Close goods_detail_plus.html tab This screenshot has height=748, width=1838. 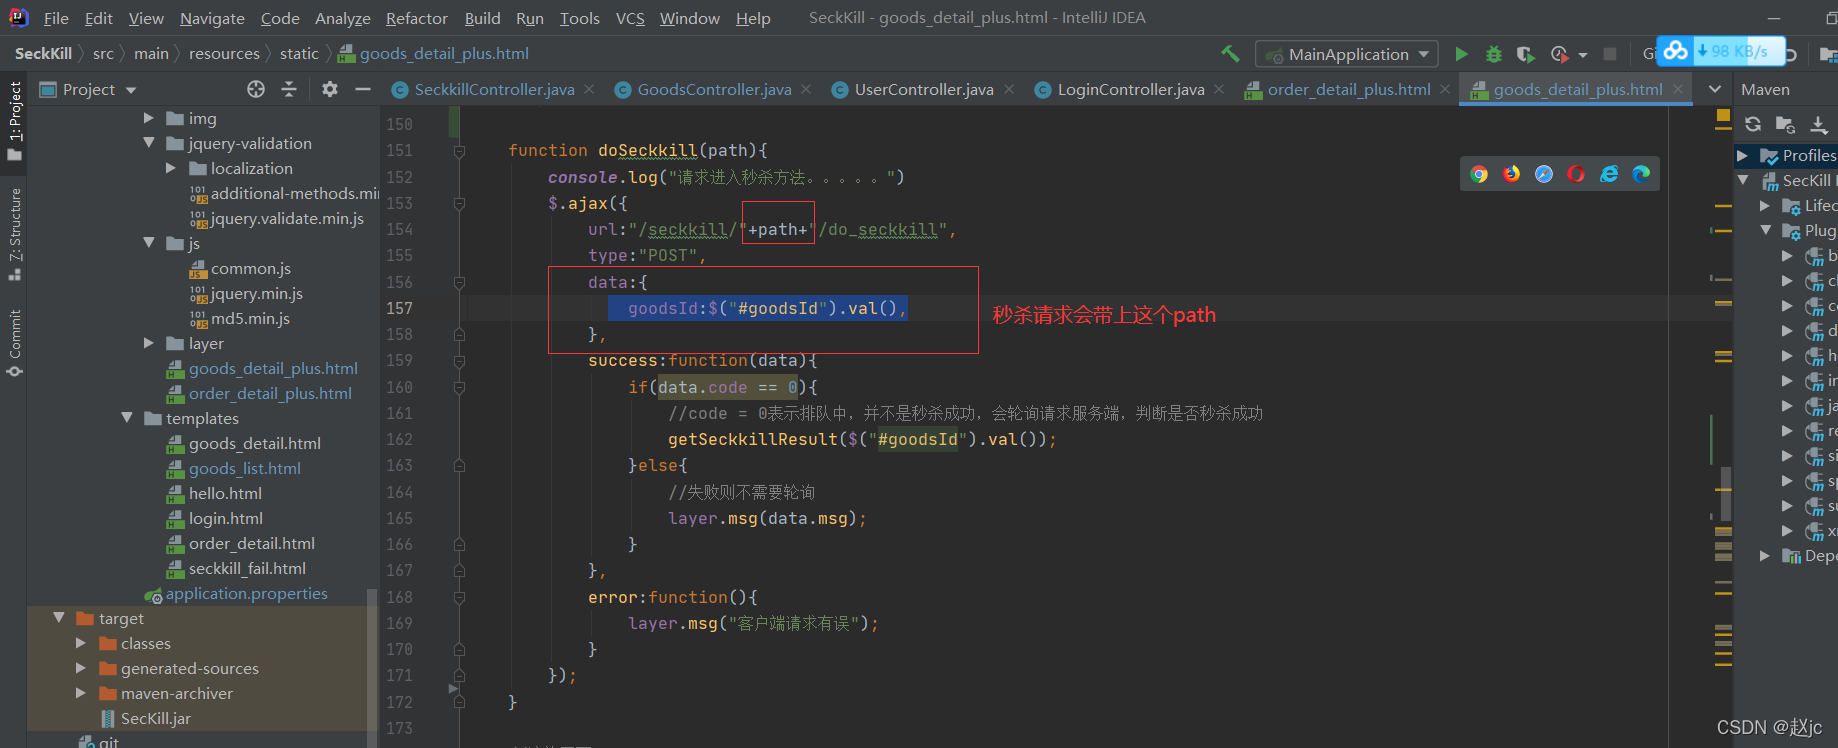coord(1678,89)
